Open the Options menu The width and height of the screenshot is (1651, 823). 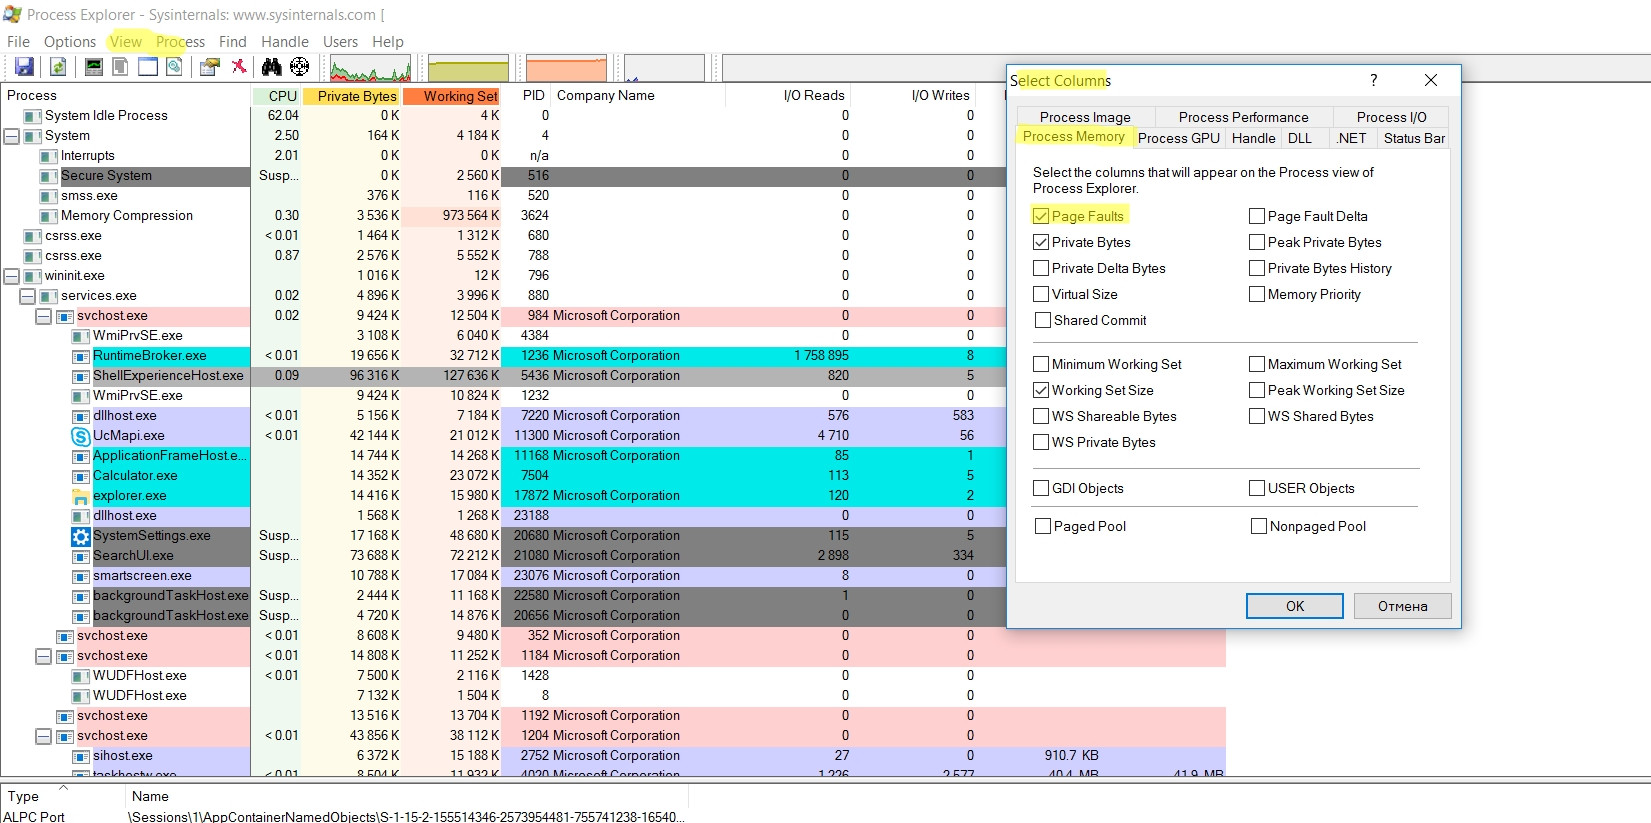tap(70, 42)
